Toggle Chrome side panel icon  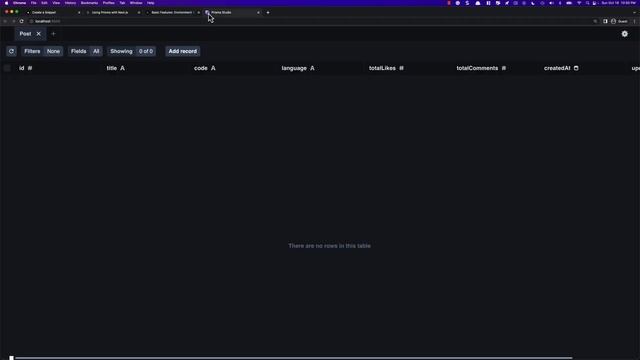point(605,21)
